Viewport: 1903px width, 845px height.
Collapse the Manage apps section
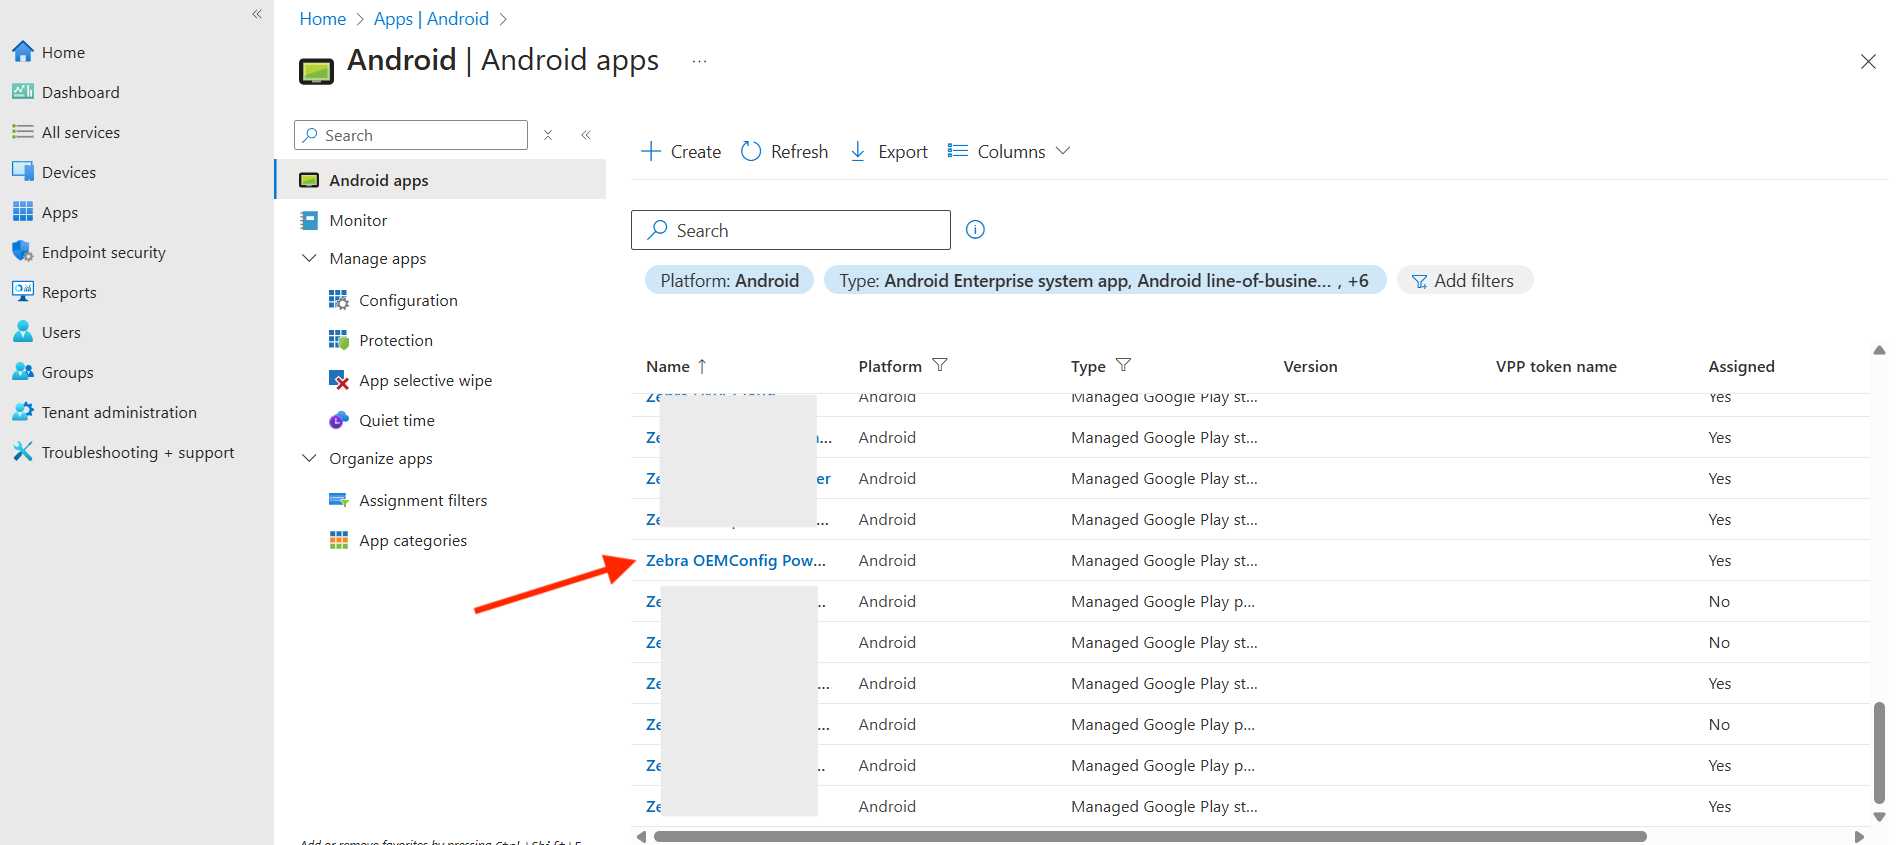[309, 258]
